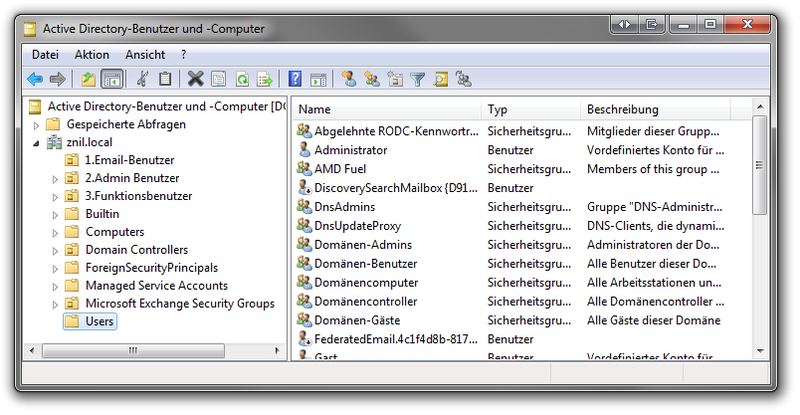The height and width of the screenshot is (415, 800).
Task: Expand Microsoft Exchange Security Groups node
Action: [55, 304]
